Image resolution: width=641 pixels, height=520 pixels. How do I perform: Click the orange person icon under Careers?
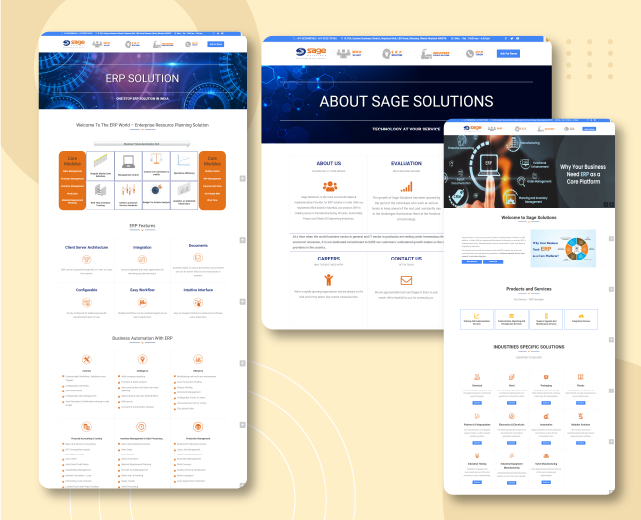click(329, 280)
